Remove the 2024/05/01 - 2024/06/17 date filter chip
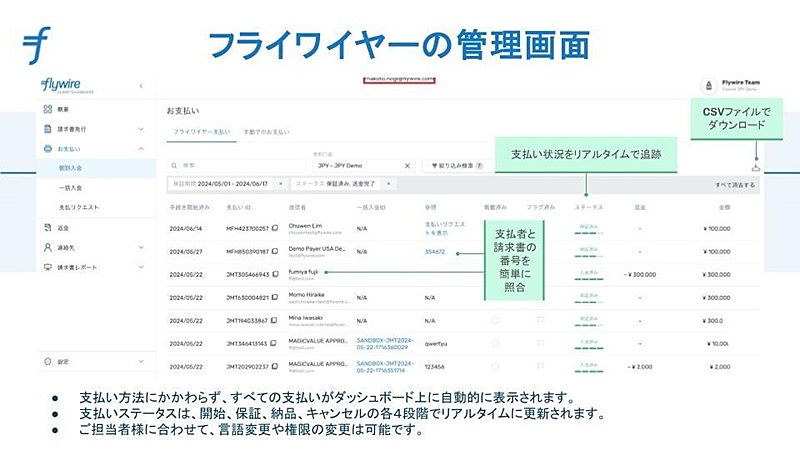This screenshot has height=450, width=800. pos(281,184)
